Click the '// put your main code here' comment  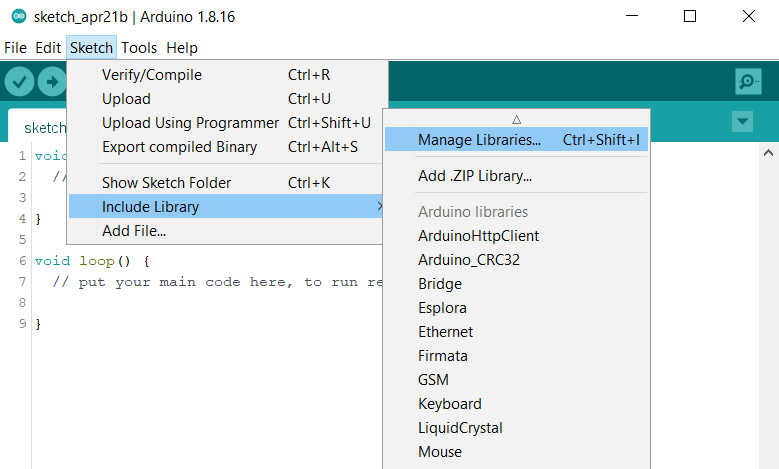tap(218, 282)
